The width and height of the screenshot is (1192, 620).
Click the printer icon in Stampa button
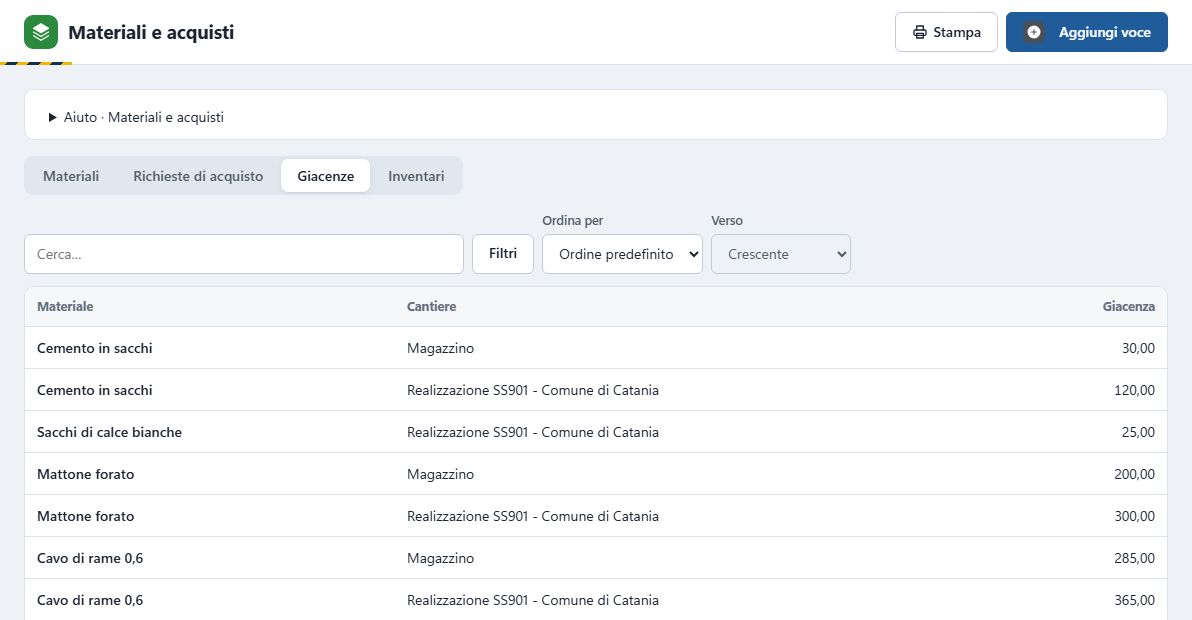coord(920,32)
